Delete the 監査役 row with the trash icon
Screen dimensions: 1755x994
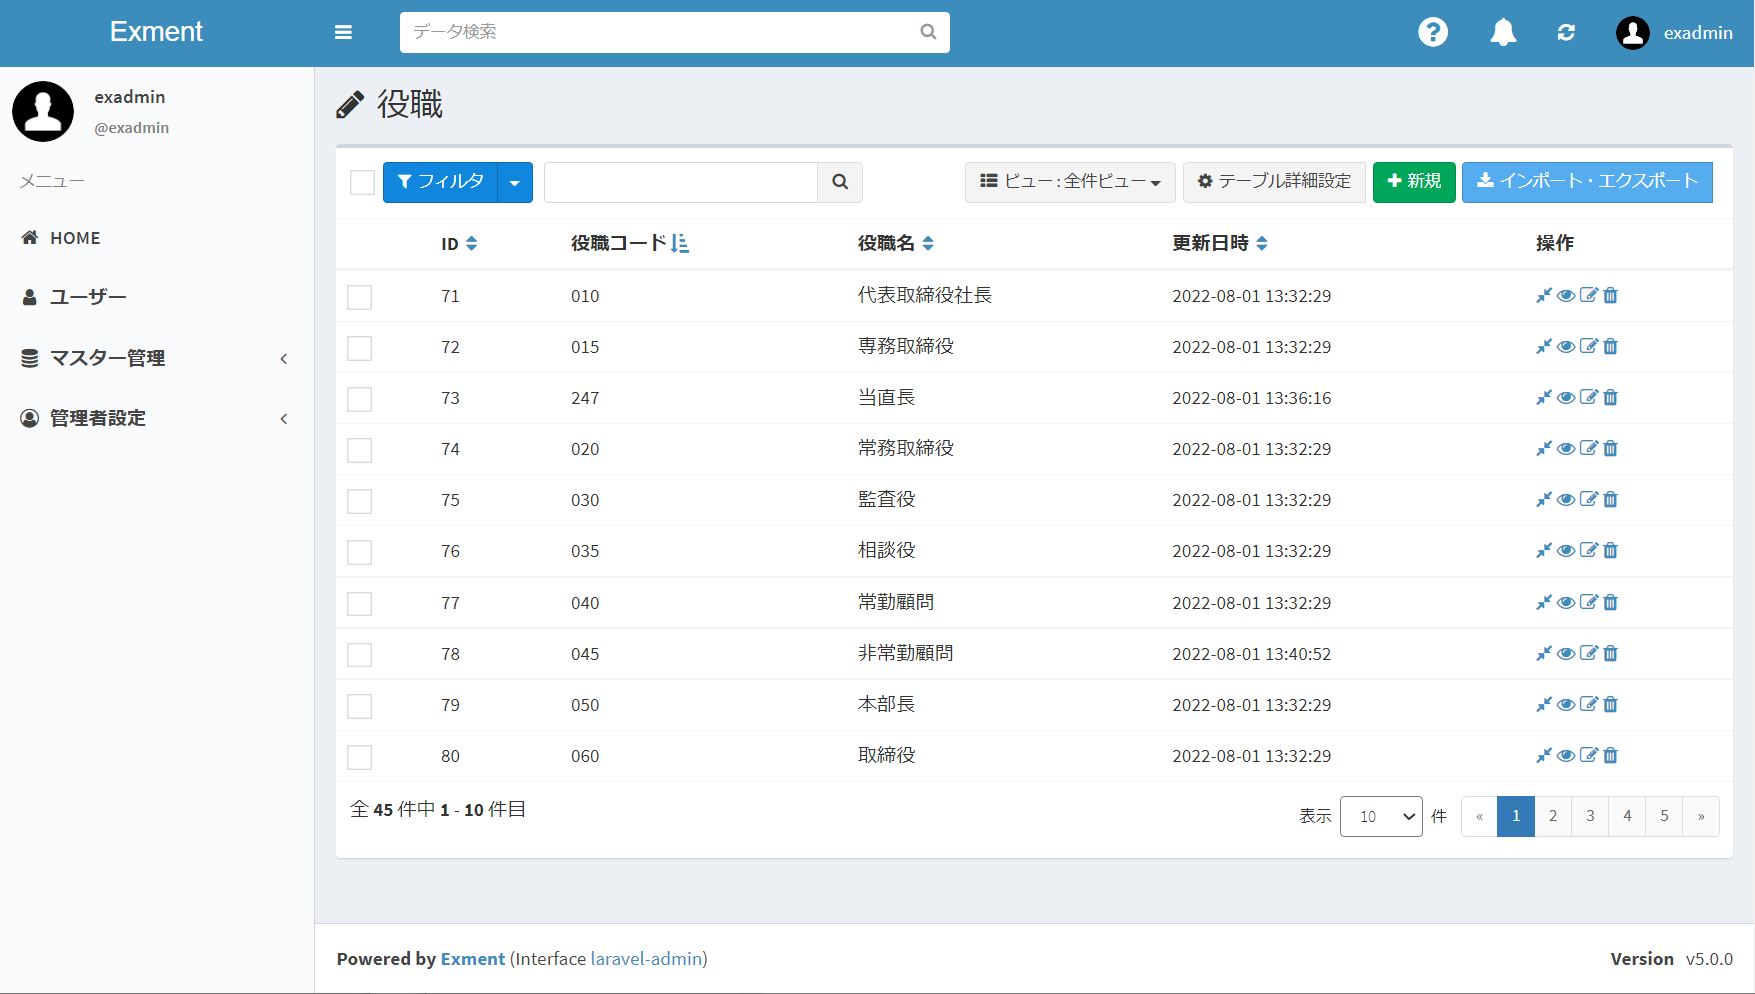tap(1610, 499)
